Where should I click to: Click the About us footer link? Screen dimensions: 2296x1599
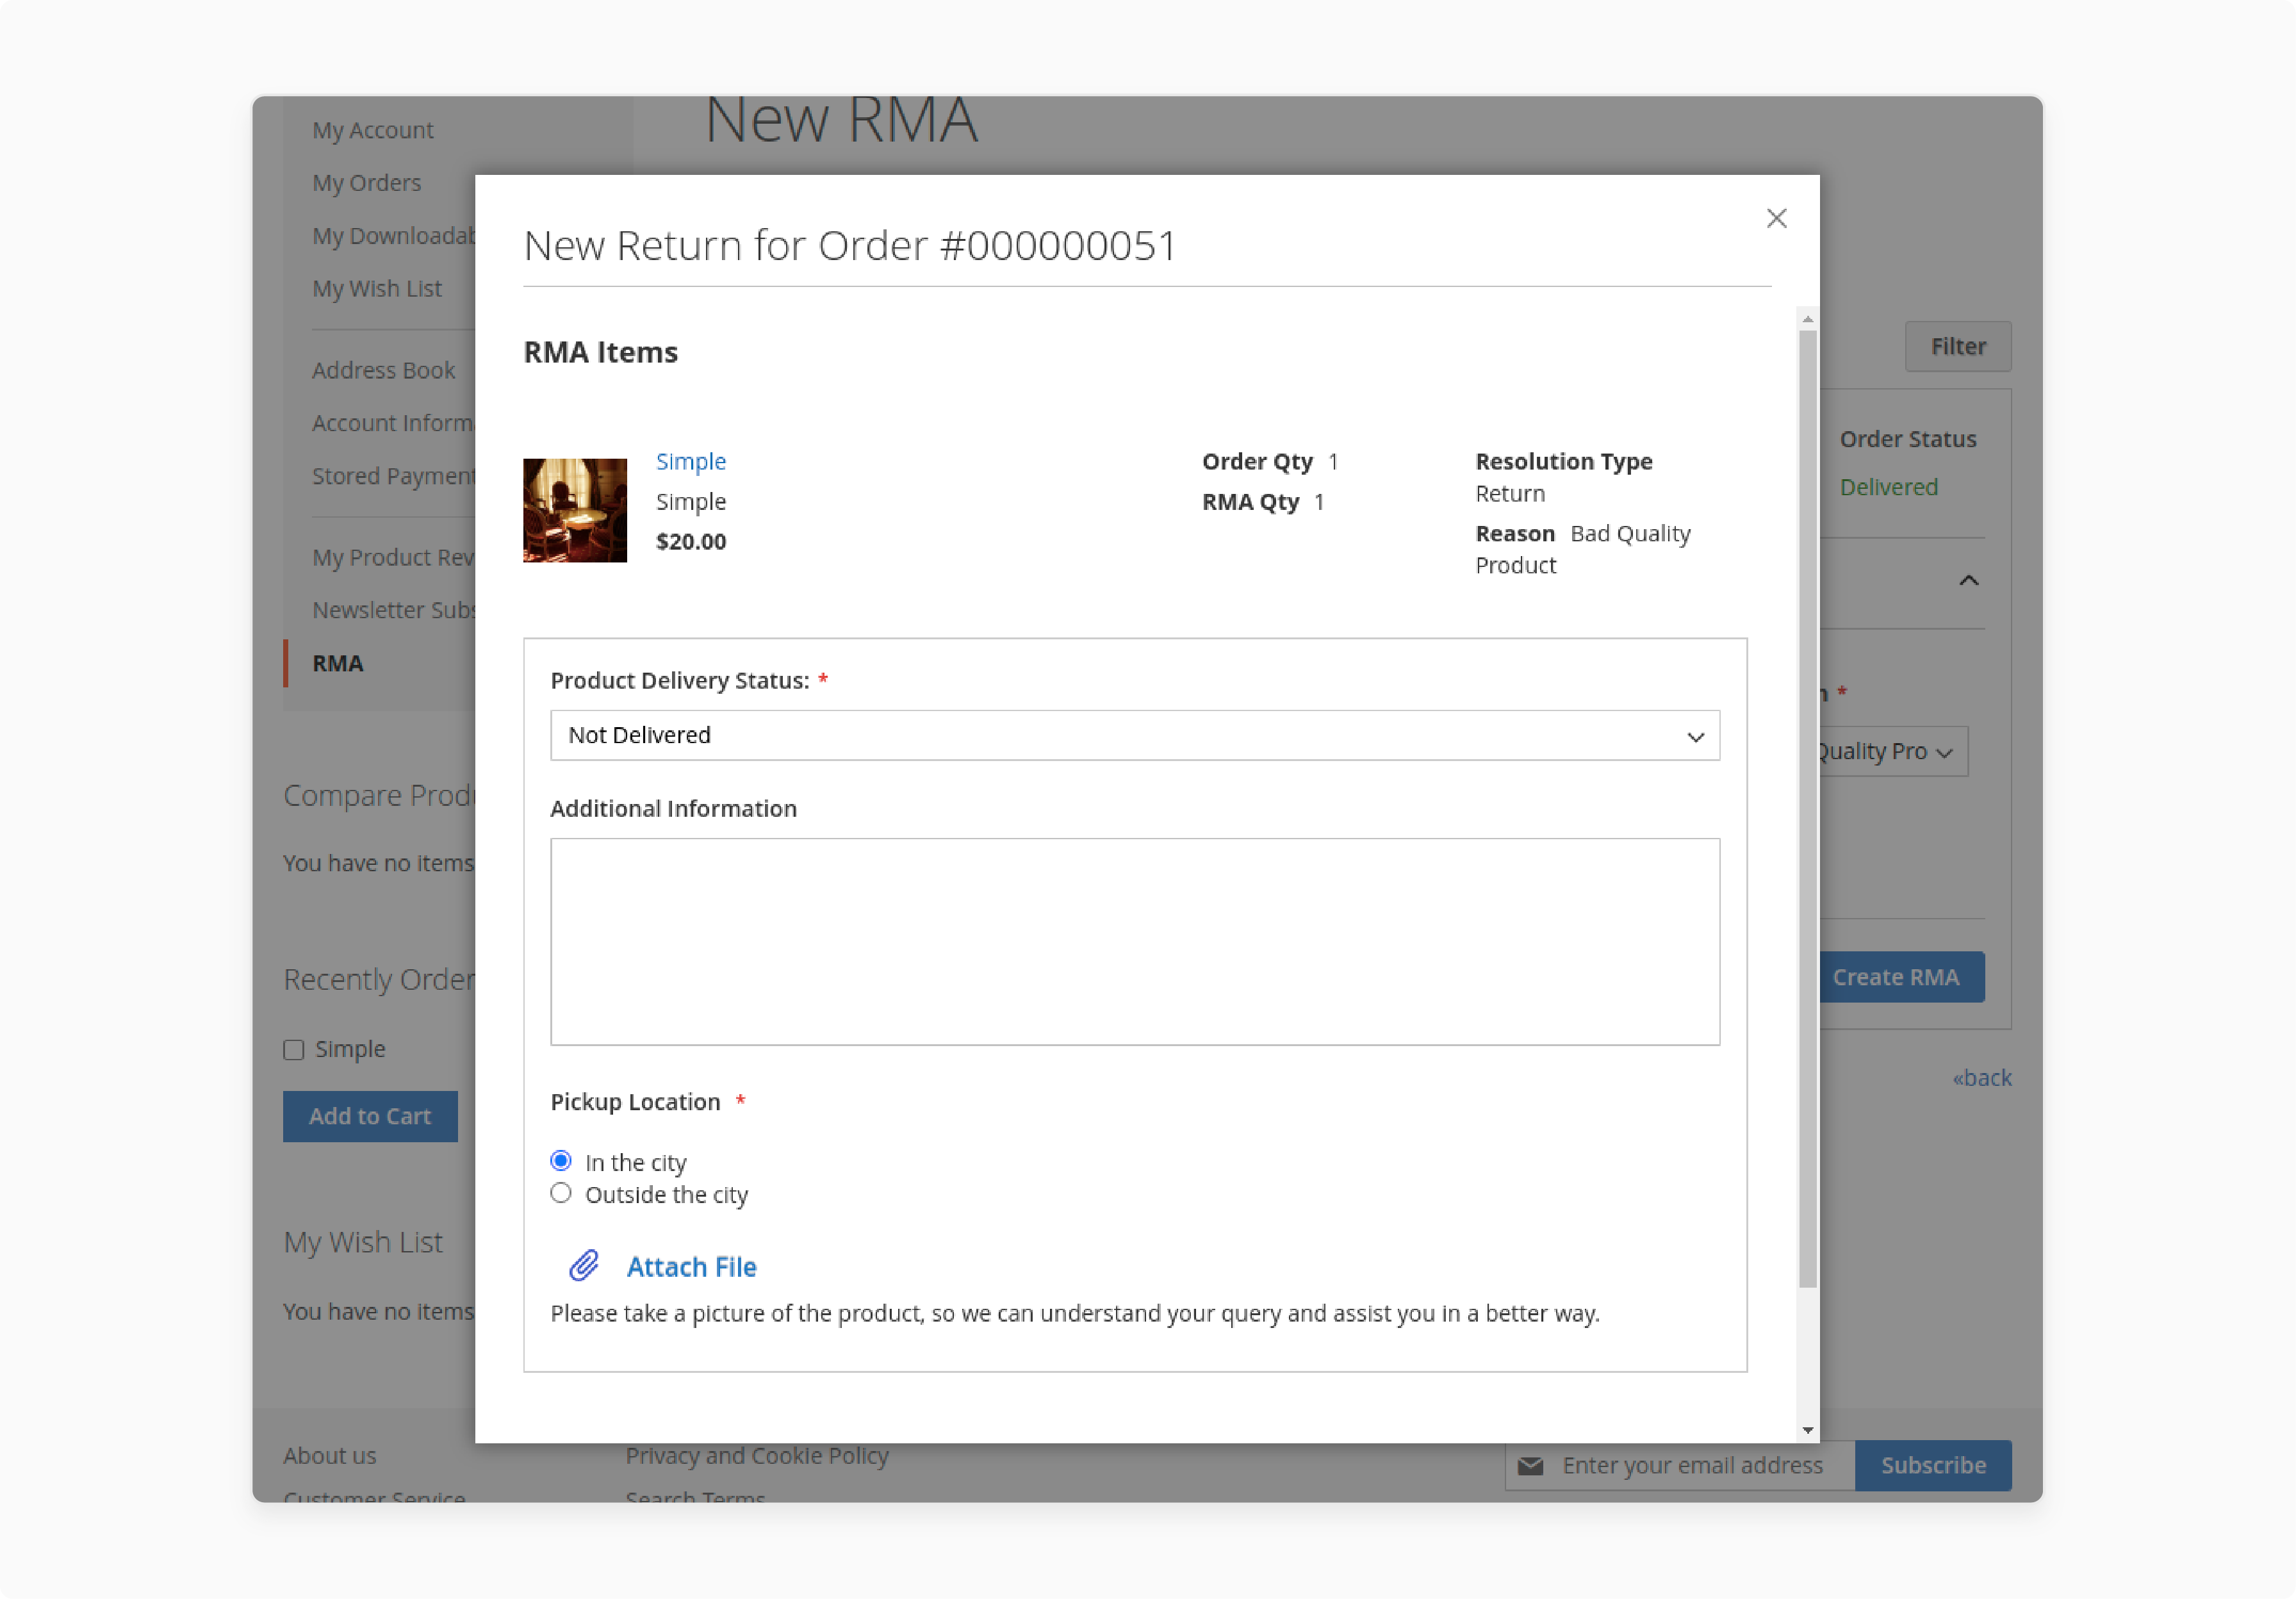pos(330,1456)
